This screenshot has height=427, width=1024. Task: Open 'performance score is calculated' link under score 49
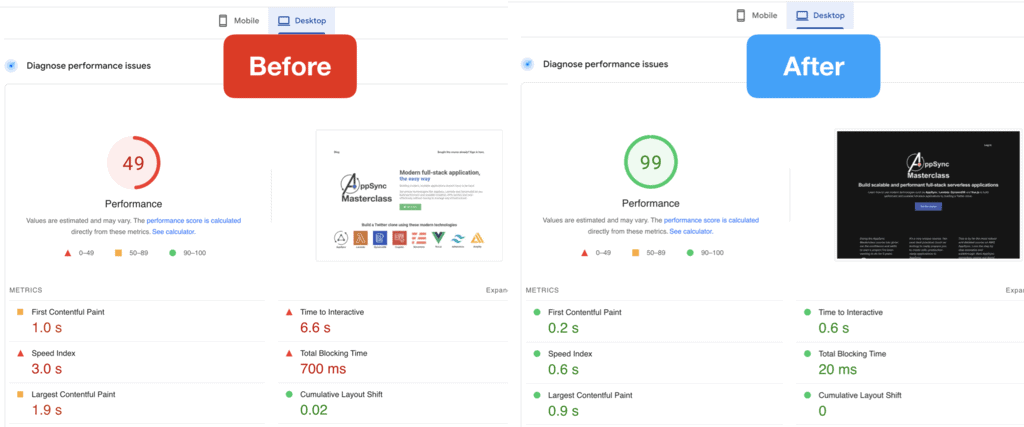[193, 220]
